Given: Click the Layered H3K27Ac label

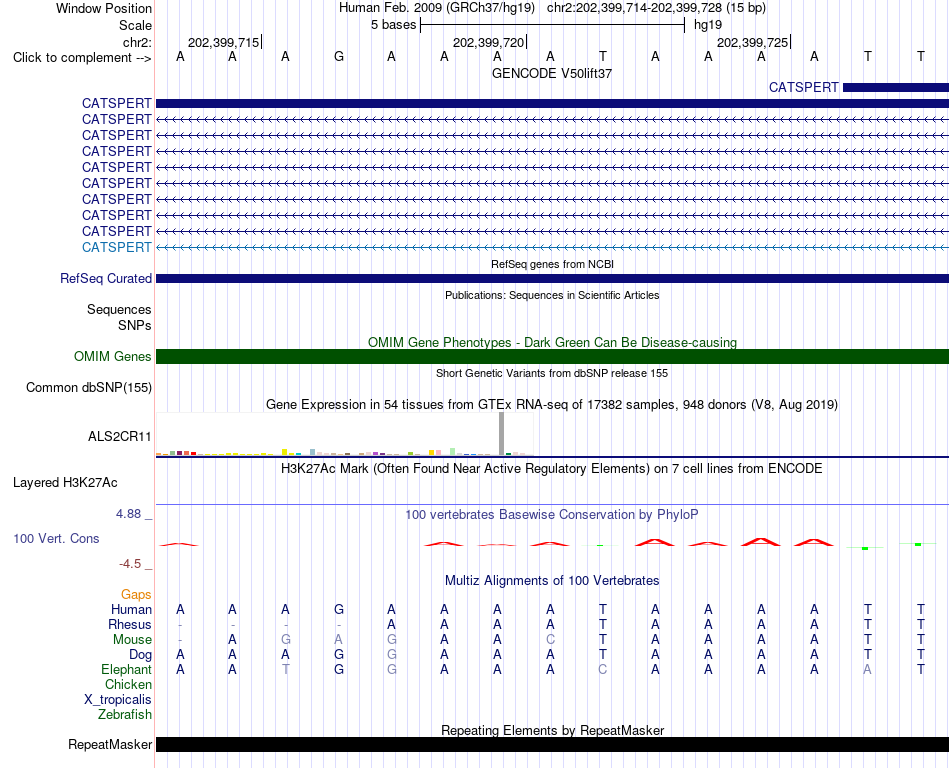Looking at the screenshot, I should (65, 483).
